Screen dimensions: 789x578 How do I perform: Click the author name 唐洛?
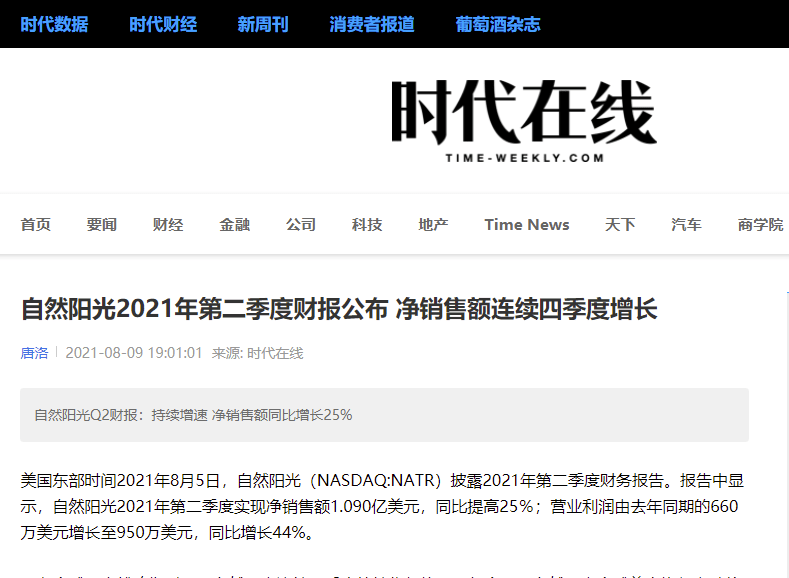tap(34, 353)
